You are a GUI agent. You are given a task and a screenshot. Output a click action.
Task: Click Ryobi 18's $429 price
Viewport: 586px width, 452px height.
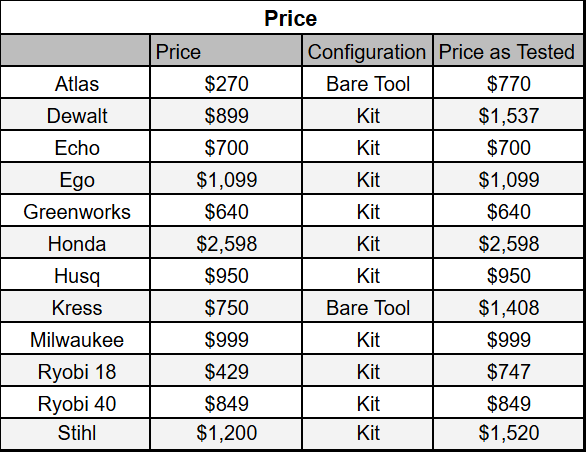(x=226, y=372)
